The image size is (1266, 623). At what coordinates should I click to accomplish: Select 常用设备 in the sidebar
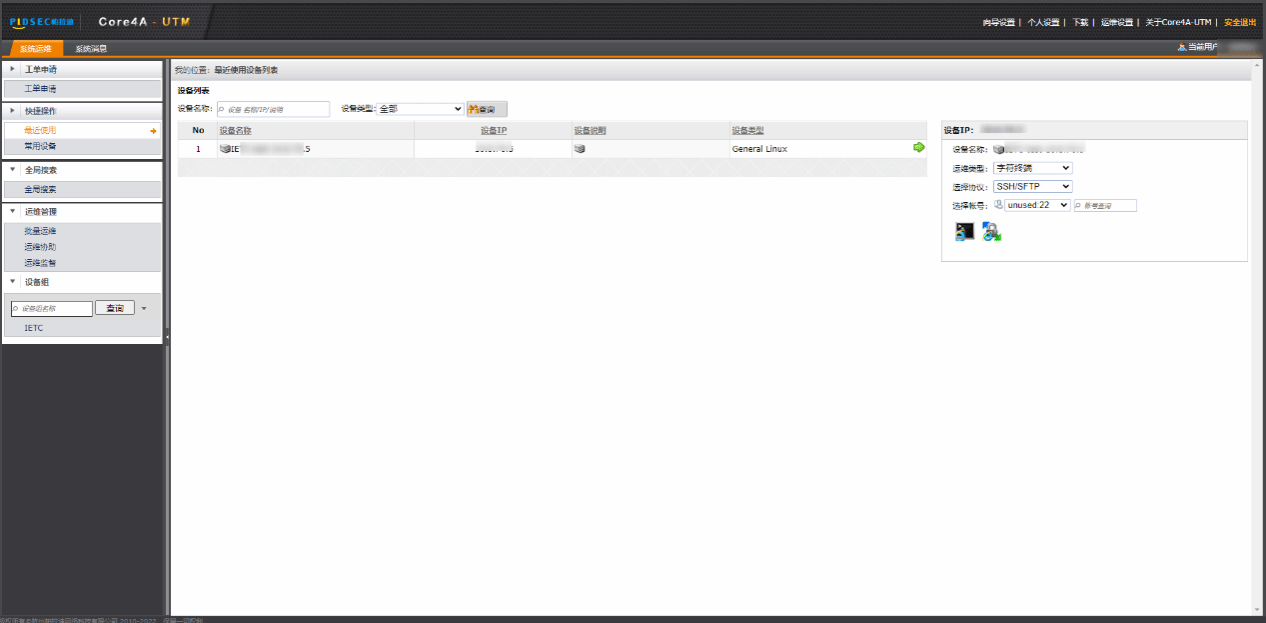tap(40, 146)
